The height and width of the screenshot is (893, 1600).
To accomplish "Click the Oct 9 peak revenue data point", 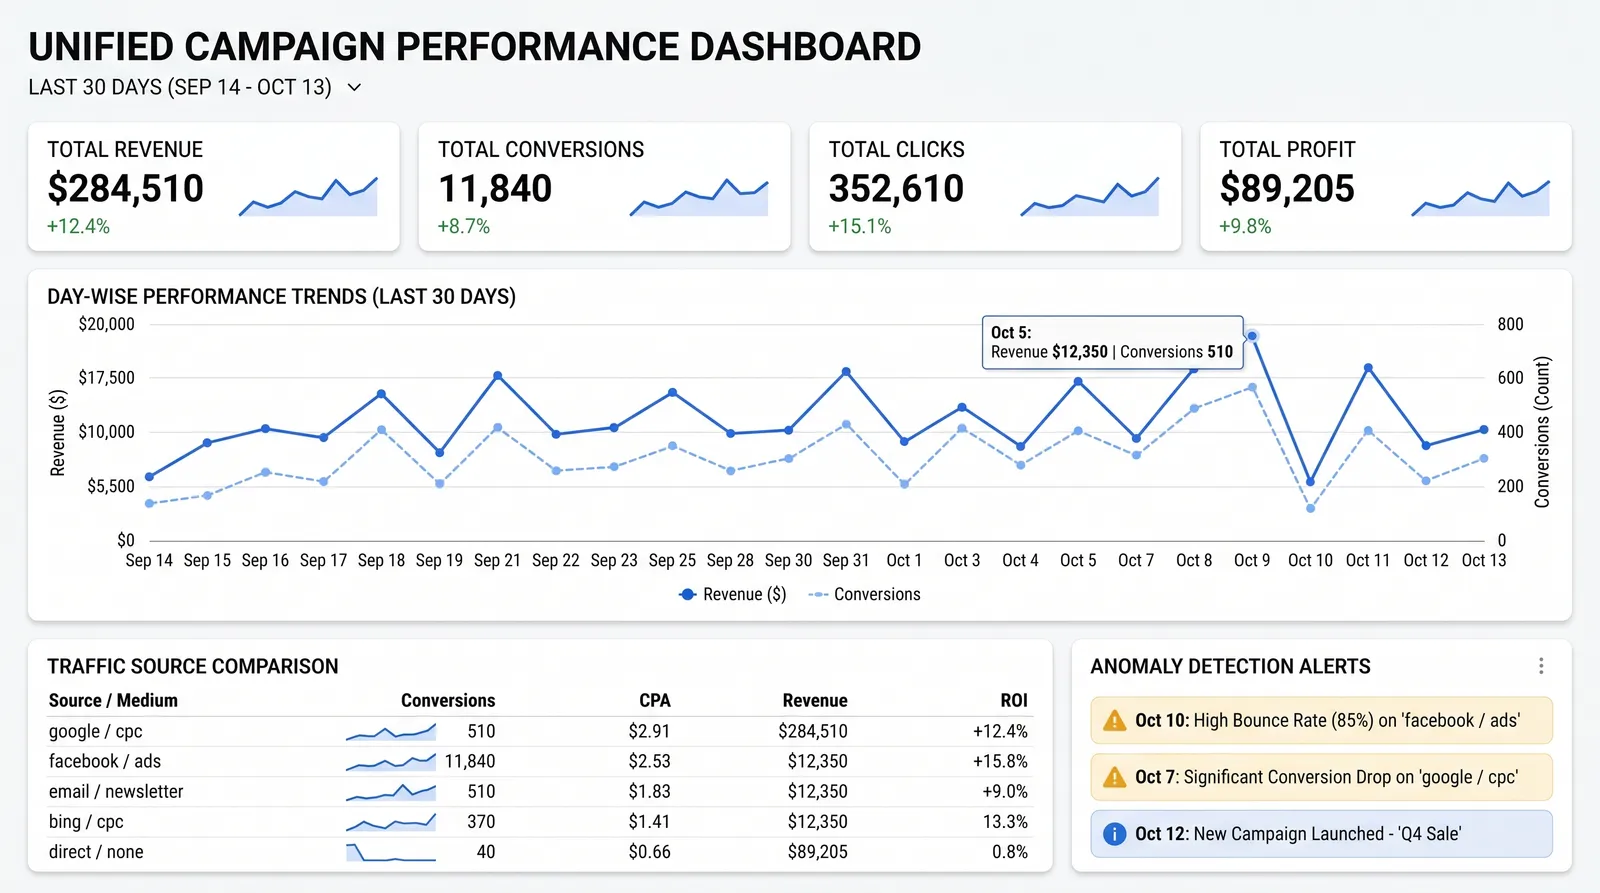I will (x=1252, y=336).
